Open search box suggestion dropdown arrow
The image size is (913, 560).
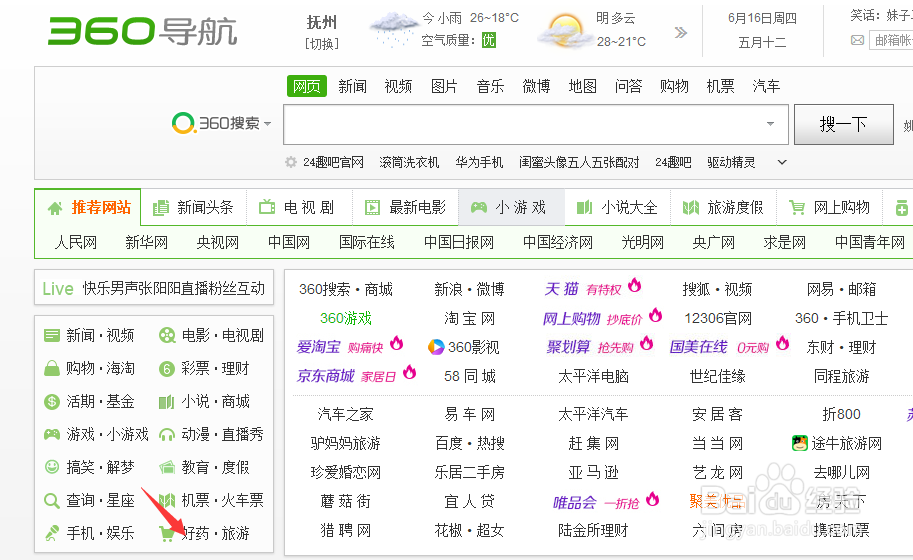click(x=770, y=123)
